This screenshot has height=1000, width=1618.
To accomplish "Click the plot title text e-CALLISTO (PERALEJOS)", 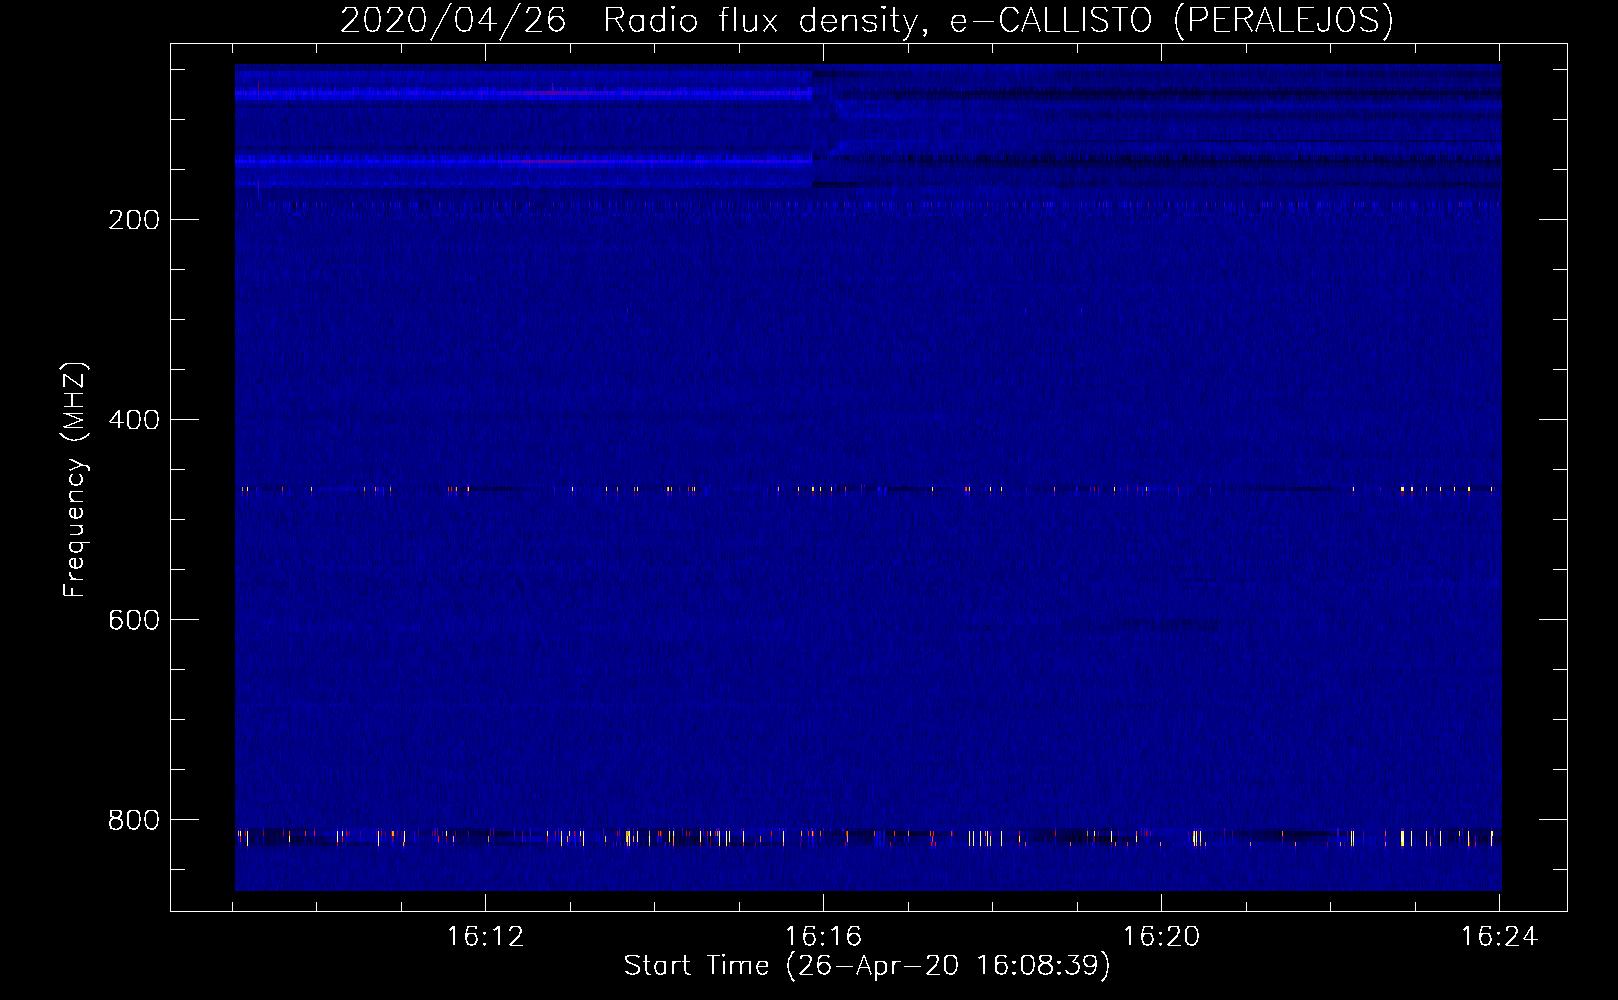I will pos(1170,20).
